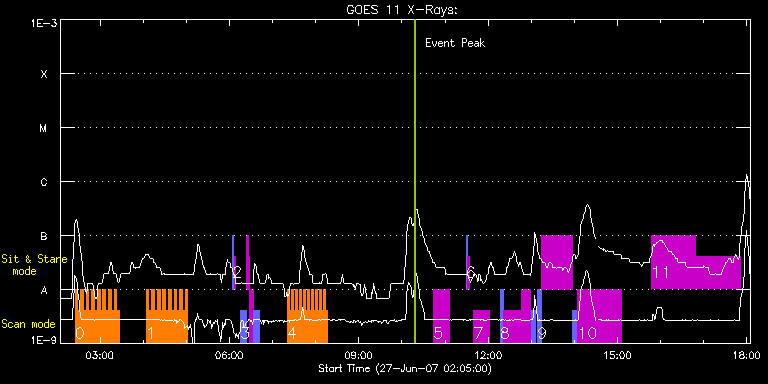Select the magenta block labeled 5

[x=441, y=316]
